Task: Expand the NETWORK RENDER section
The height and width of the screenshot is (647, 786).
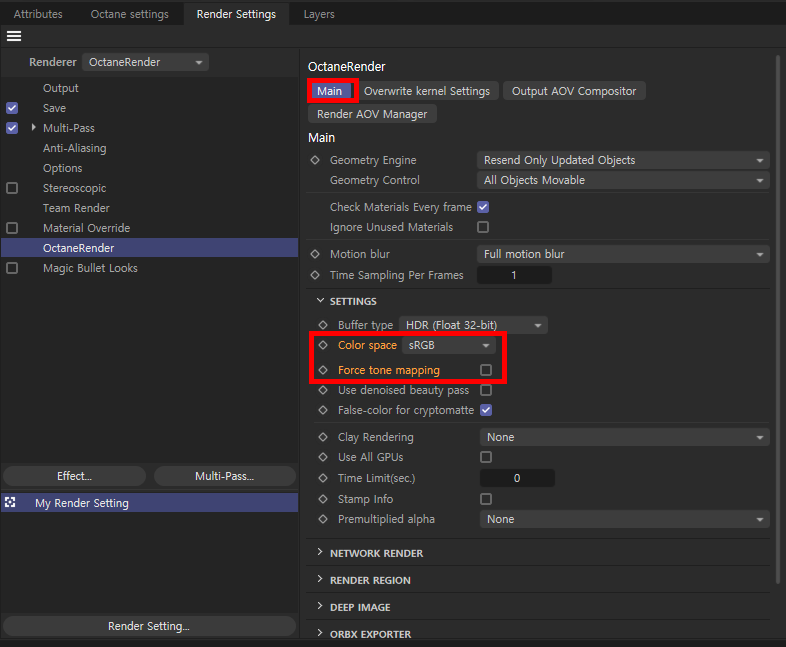Action: (x=320, y=552)
